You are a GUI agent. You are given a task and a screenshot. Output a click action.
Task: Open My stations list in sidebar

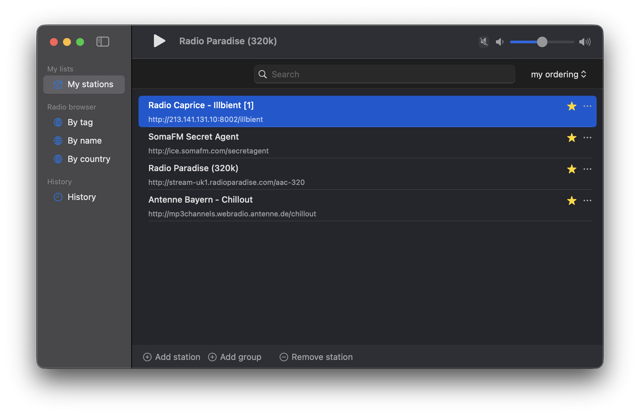(84, 84)
